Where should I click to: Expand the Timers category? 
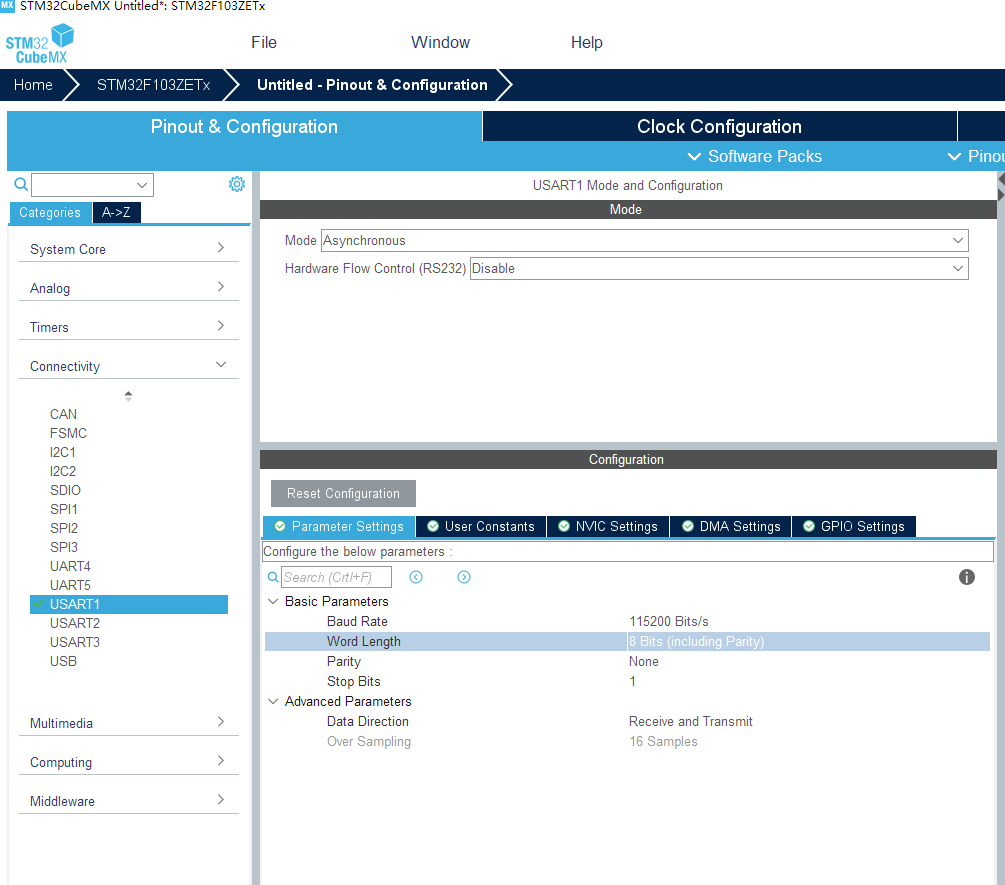point(128,327)
